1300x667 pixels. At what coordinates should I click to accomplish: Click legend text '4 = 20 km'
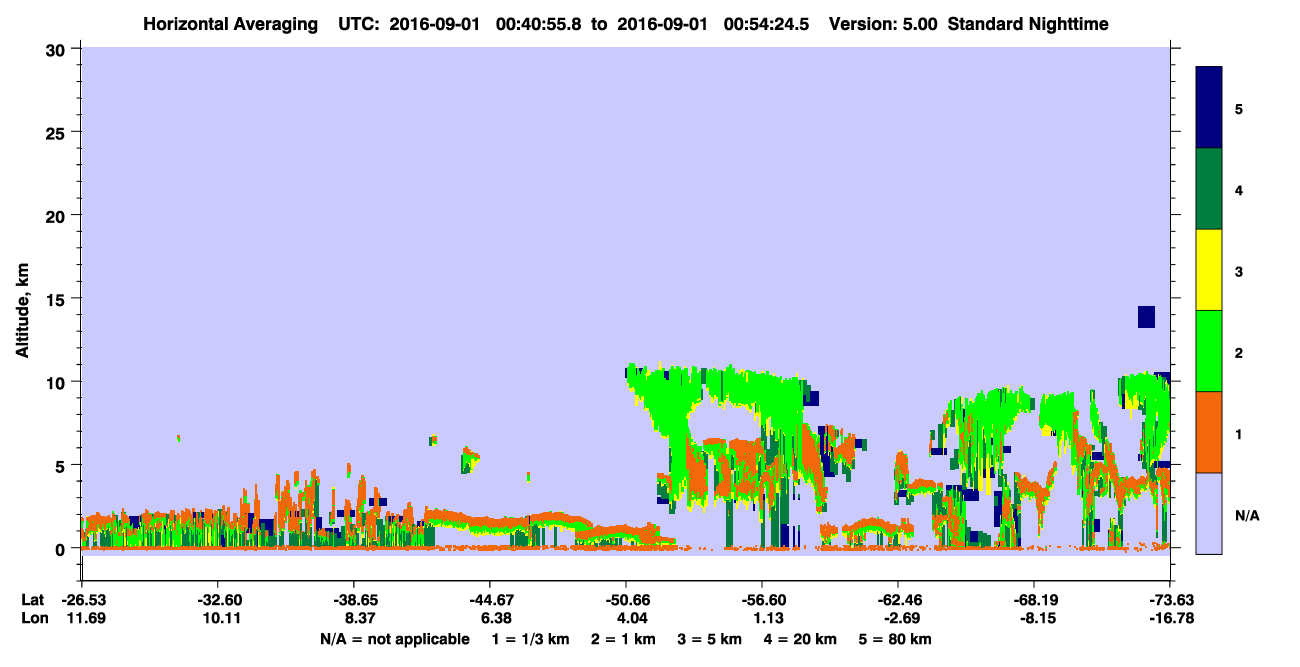point(801,639)
